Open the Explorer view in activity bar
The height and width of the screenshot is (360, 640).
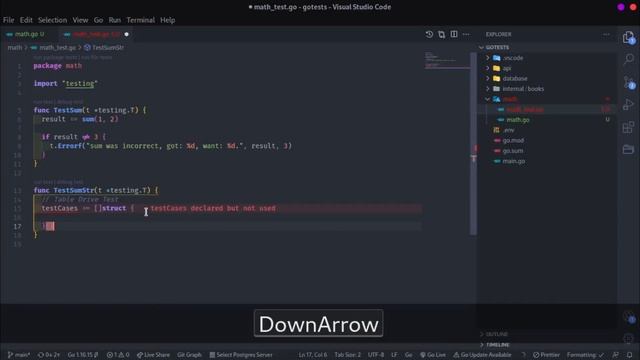click(x=629, y=38)
